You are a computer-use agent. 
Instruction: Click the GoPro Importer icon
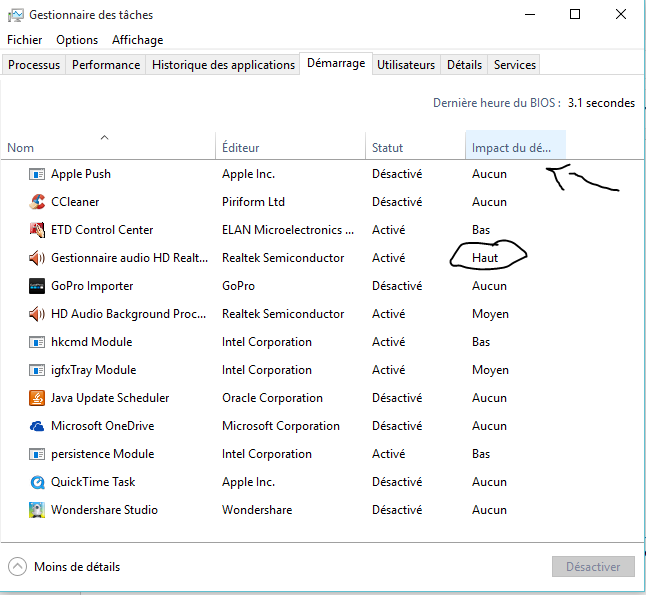[x=37, y=286]
